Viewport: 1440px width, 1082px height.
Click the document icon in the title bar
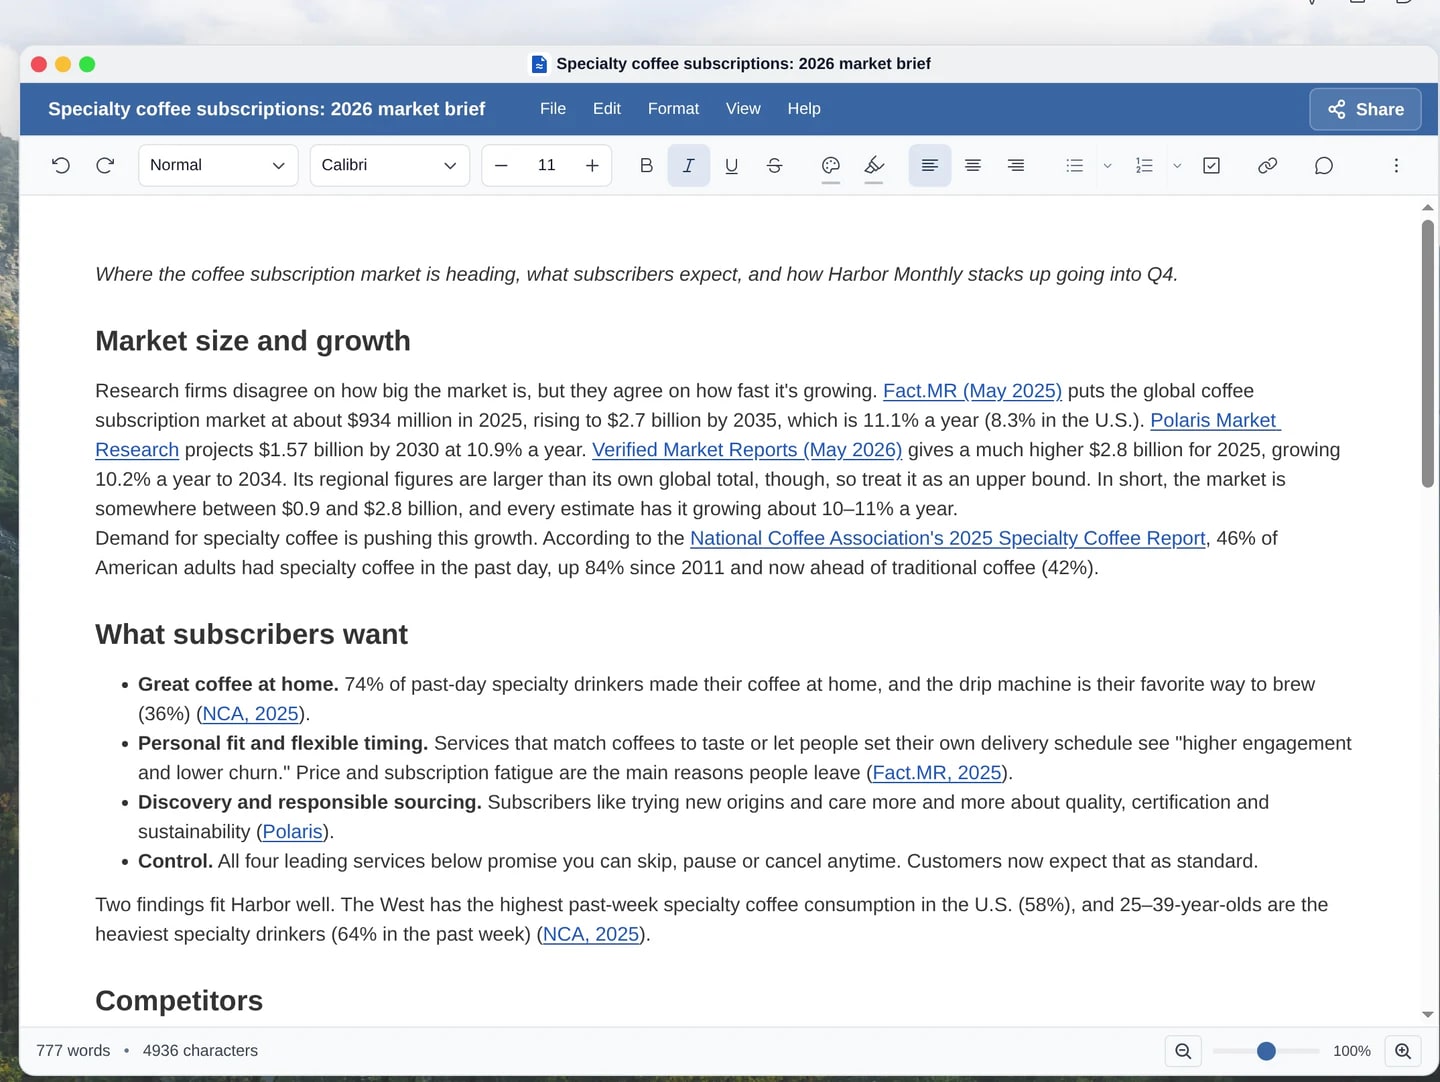click(x=539, y=64)
